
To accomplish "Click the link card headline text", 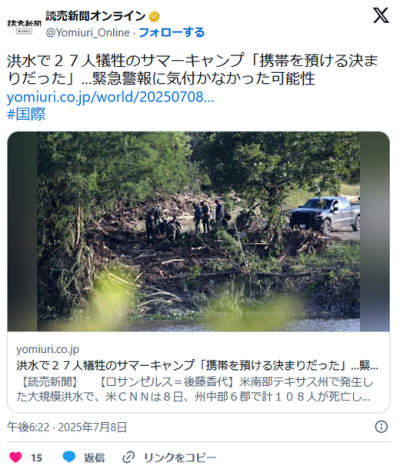I will coord(197,365).
